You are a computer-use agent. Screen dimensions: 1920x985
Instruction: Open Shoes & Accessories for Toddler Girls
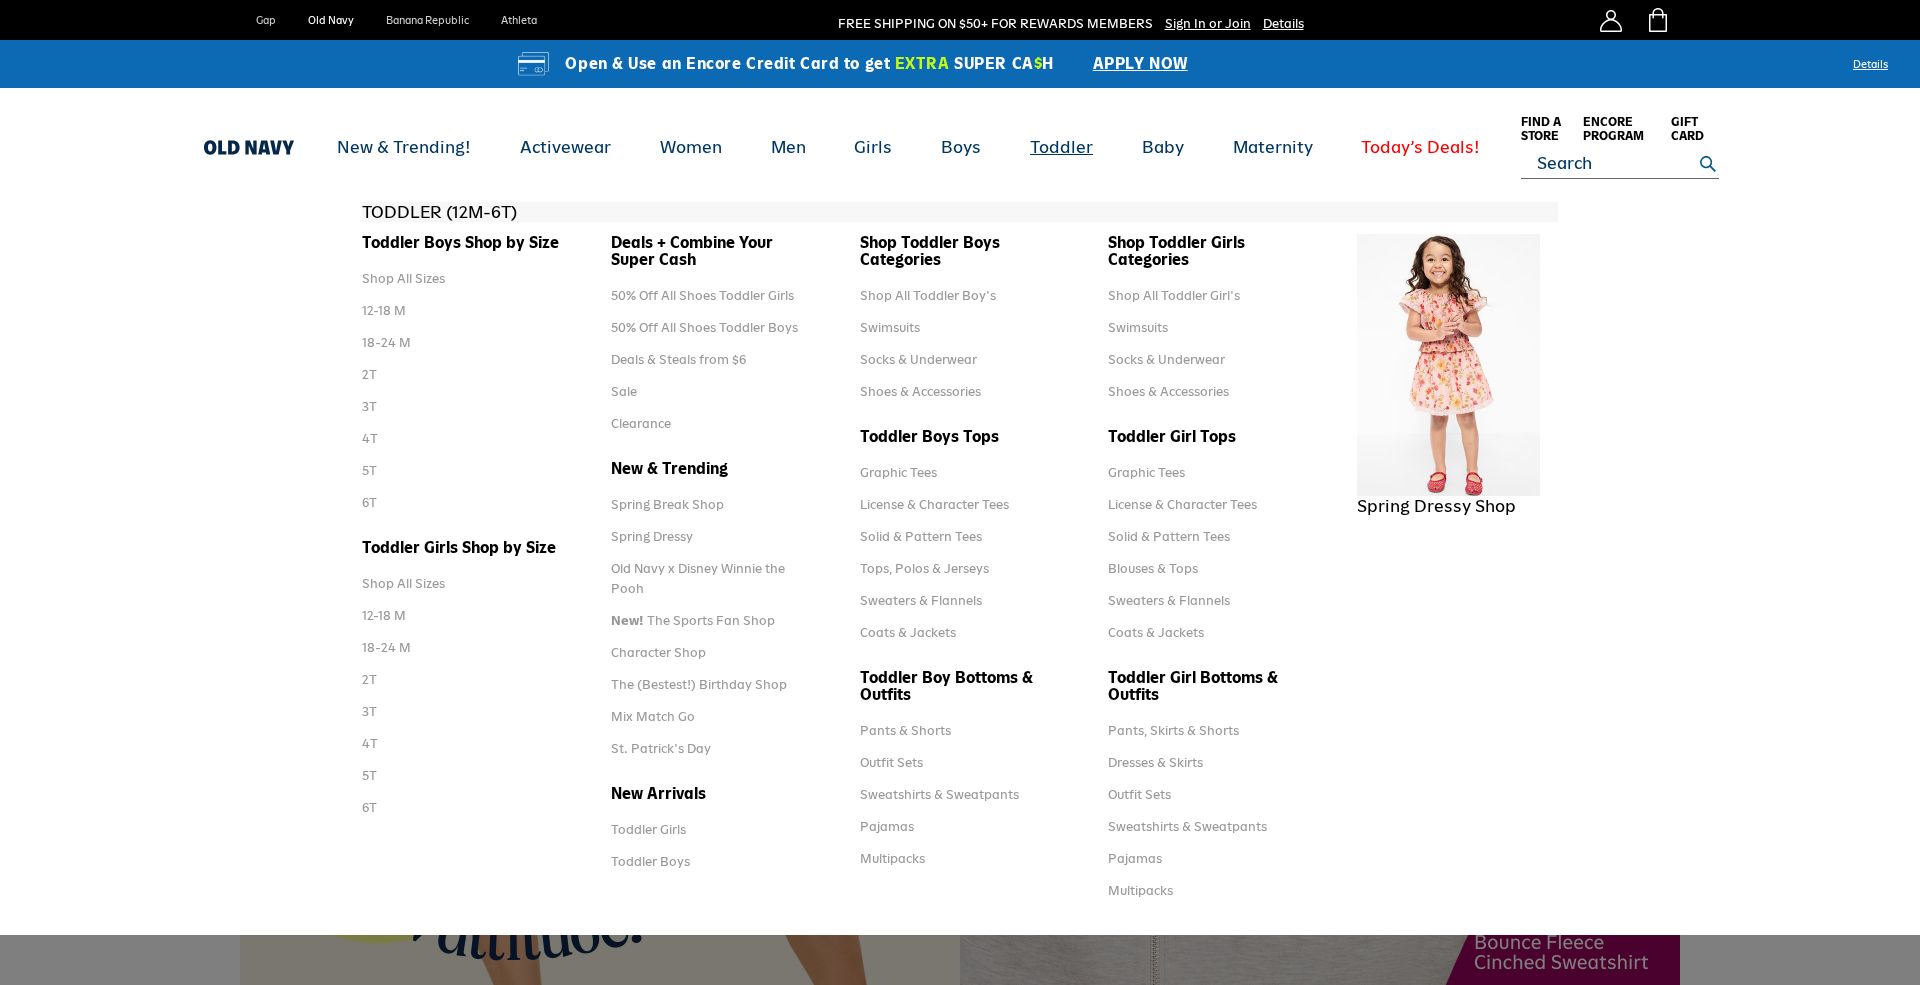(1168, 391)
